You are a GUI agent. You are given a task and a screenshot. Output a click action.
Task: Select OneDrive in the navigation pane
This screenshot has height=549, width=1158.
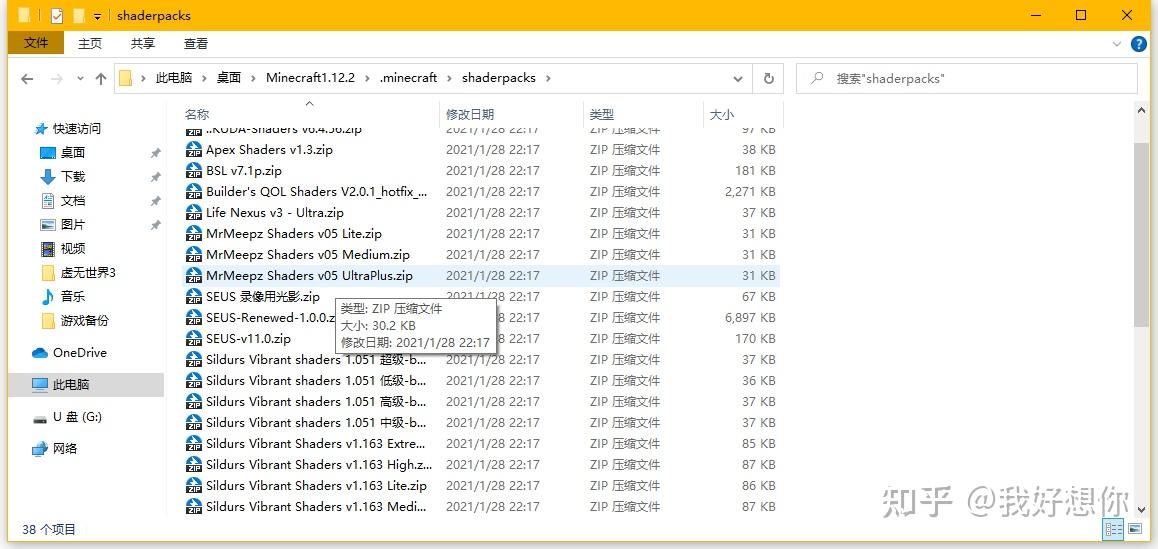tap(80, 353)
